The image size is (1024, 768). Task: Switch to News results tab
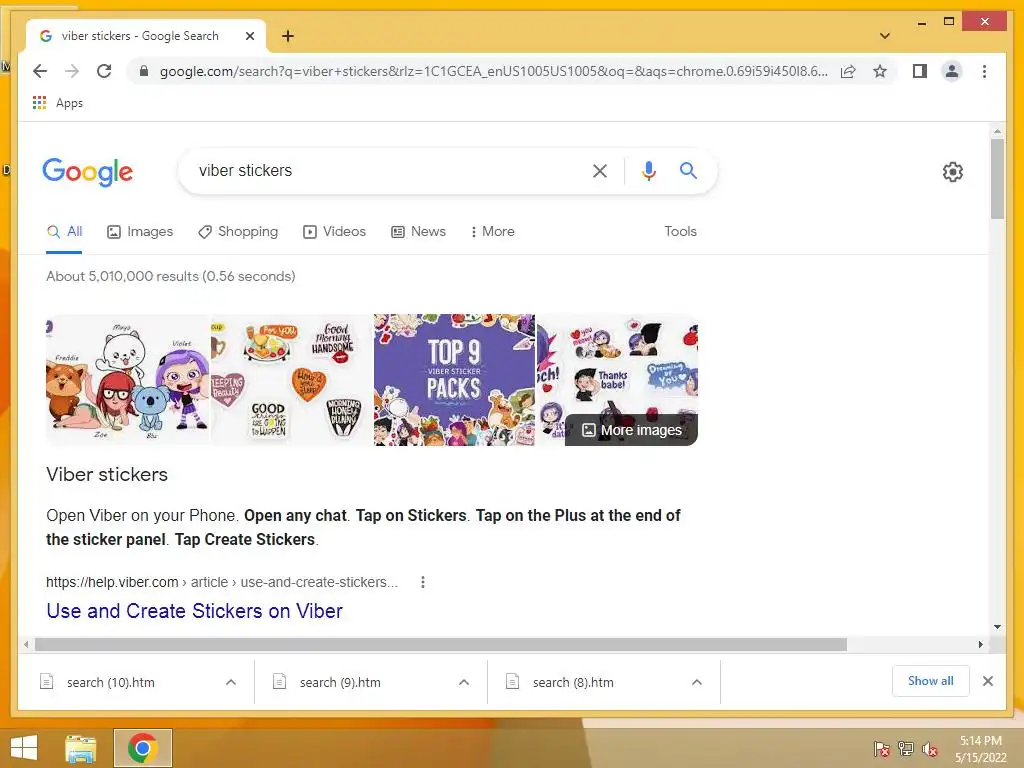[x=418, y=232]
